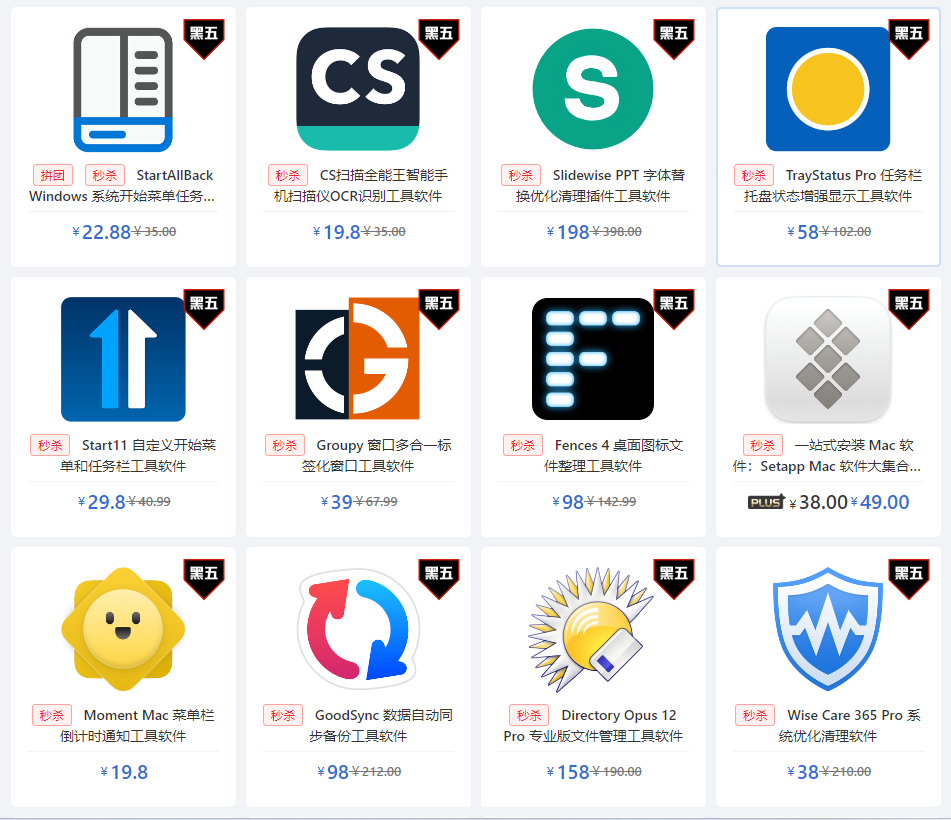Select the Fences 4 glowing icon
The width and height of the screenshot is (951, 820).
593,358
